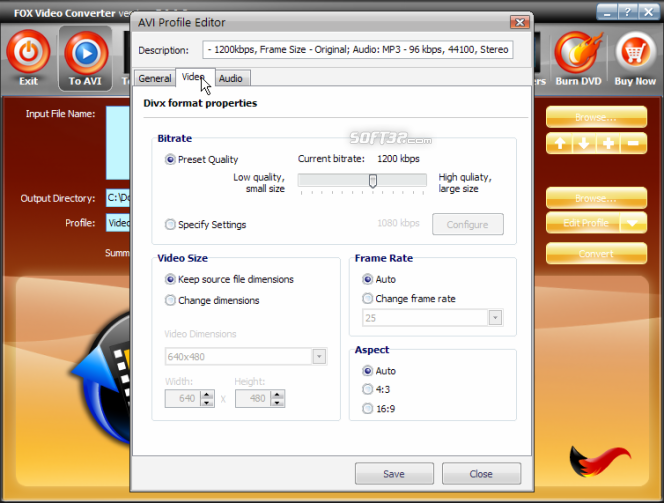Click in the Description text field
The height and width of the screenshot is (503, 664).
(358, 50)
